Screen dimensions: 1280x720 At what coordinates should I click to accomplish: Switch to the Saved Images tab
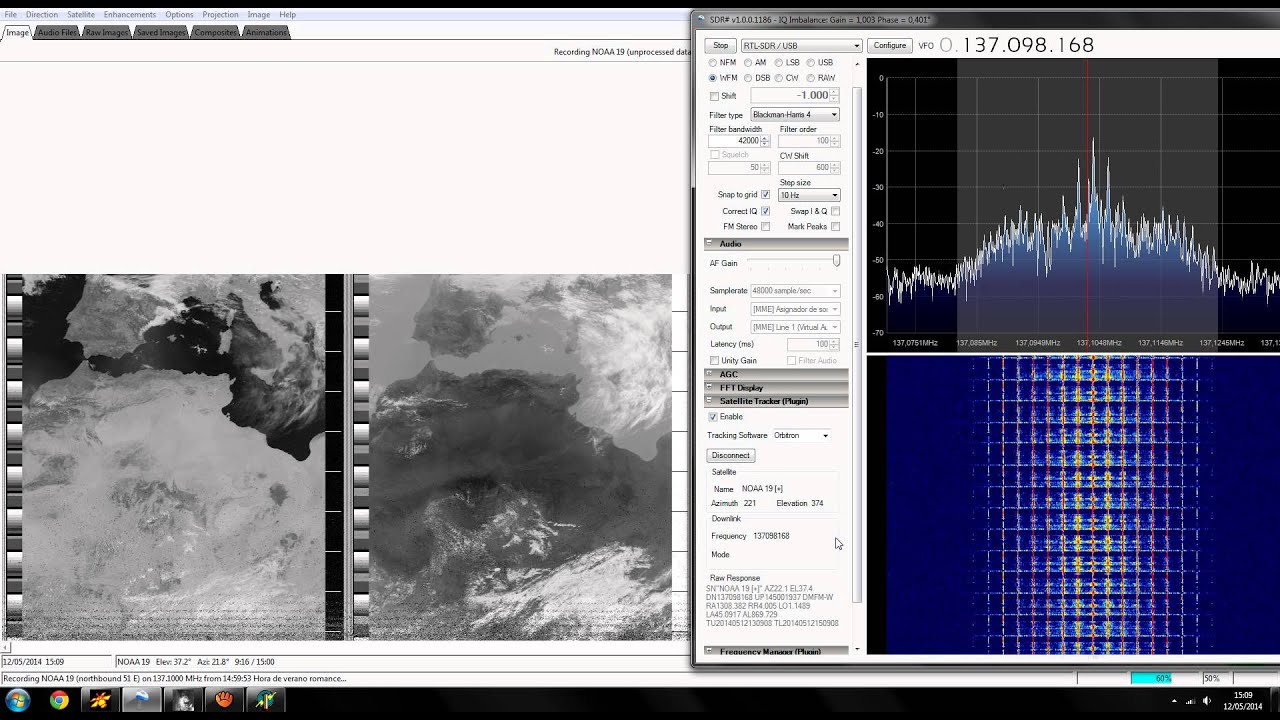(161, 32)
